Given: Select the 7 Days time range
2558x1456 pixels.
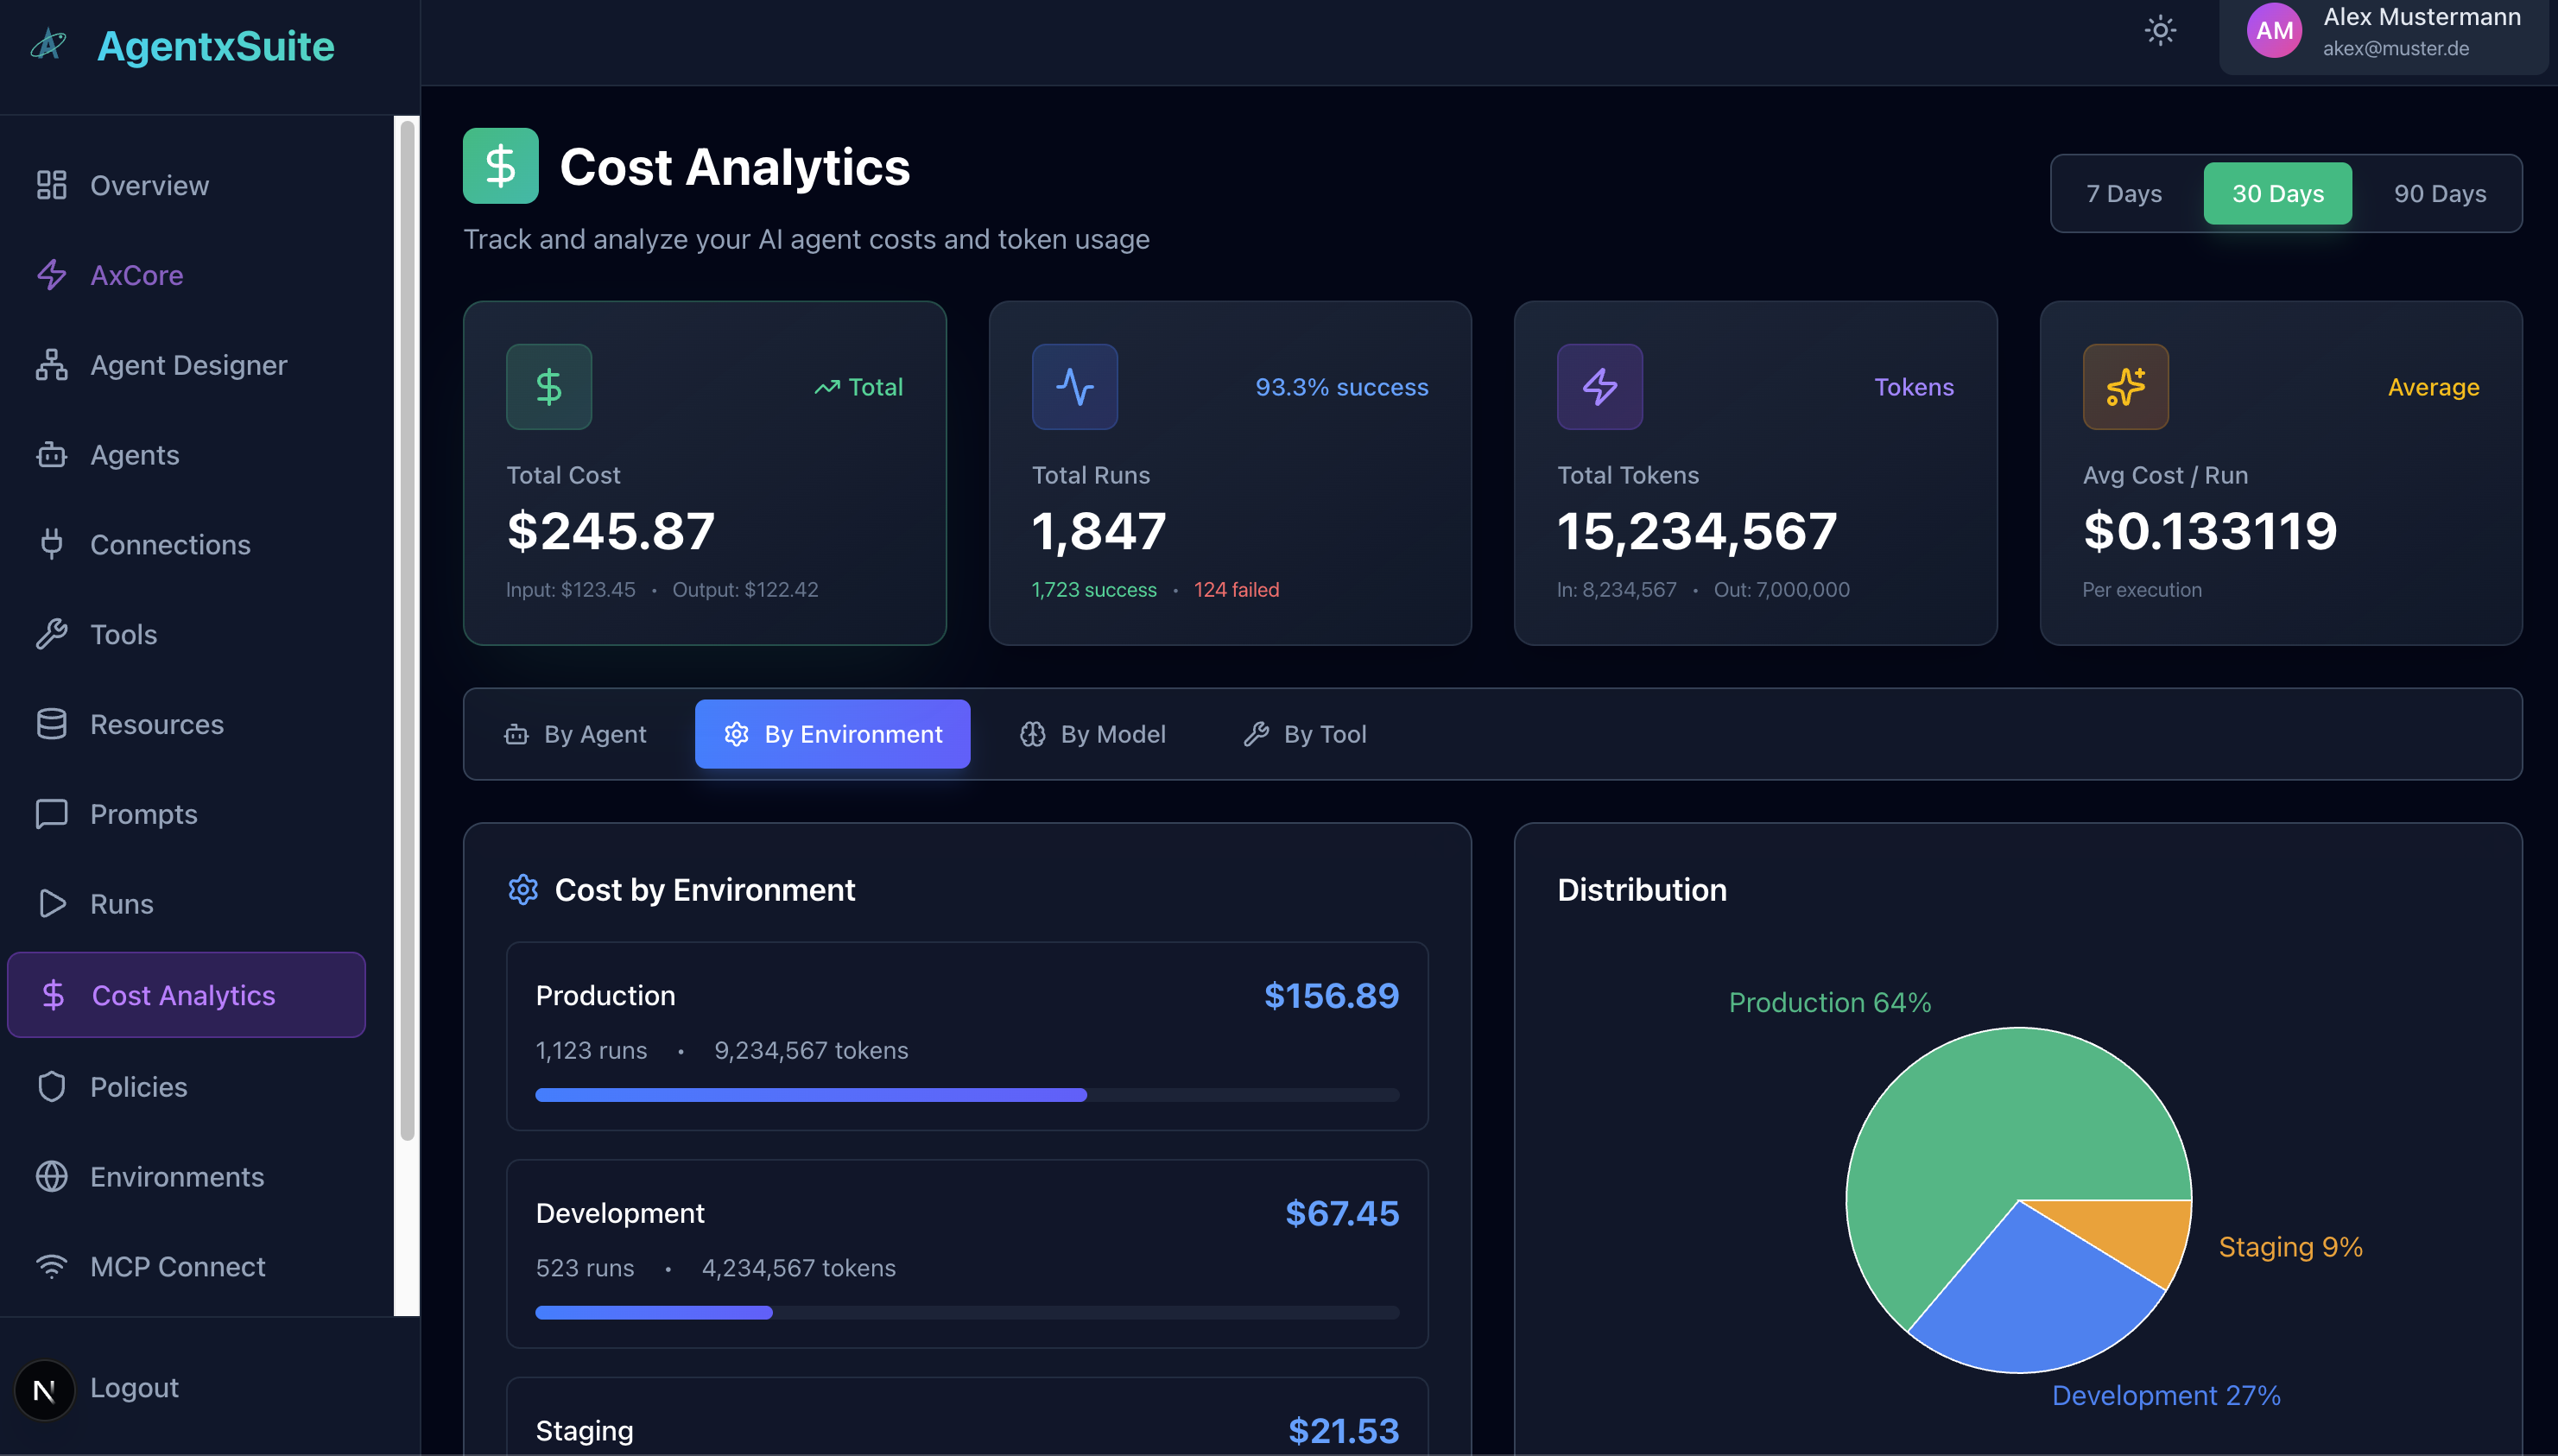Looking at the screenshot, I should click(x=2123, y=193).
